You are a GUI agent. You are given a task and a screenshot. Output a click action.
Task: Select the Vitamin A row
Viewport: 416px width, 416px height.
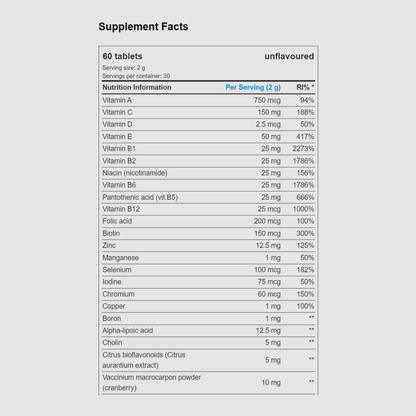tap(208, 100)
